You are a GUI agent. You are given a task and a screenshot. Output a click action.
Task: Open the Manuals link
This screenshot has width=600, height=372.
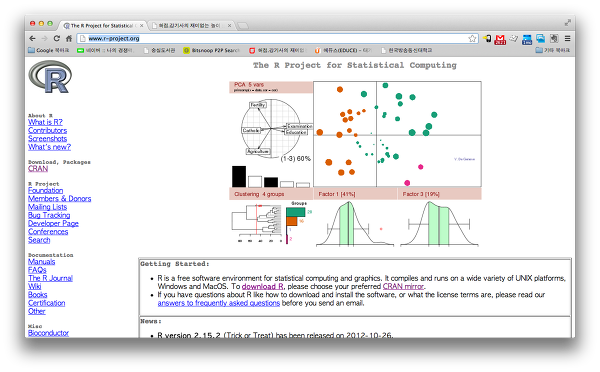42,262
